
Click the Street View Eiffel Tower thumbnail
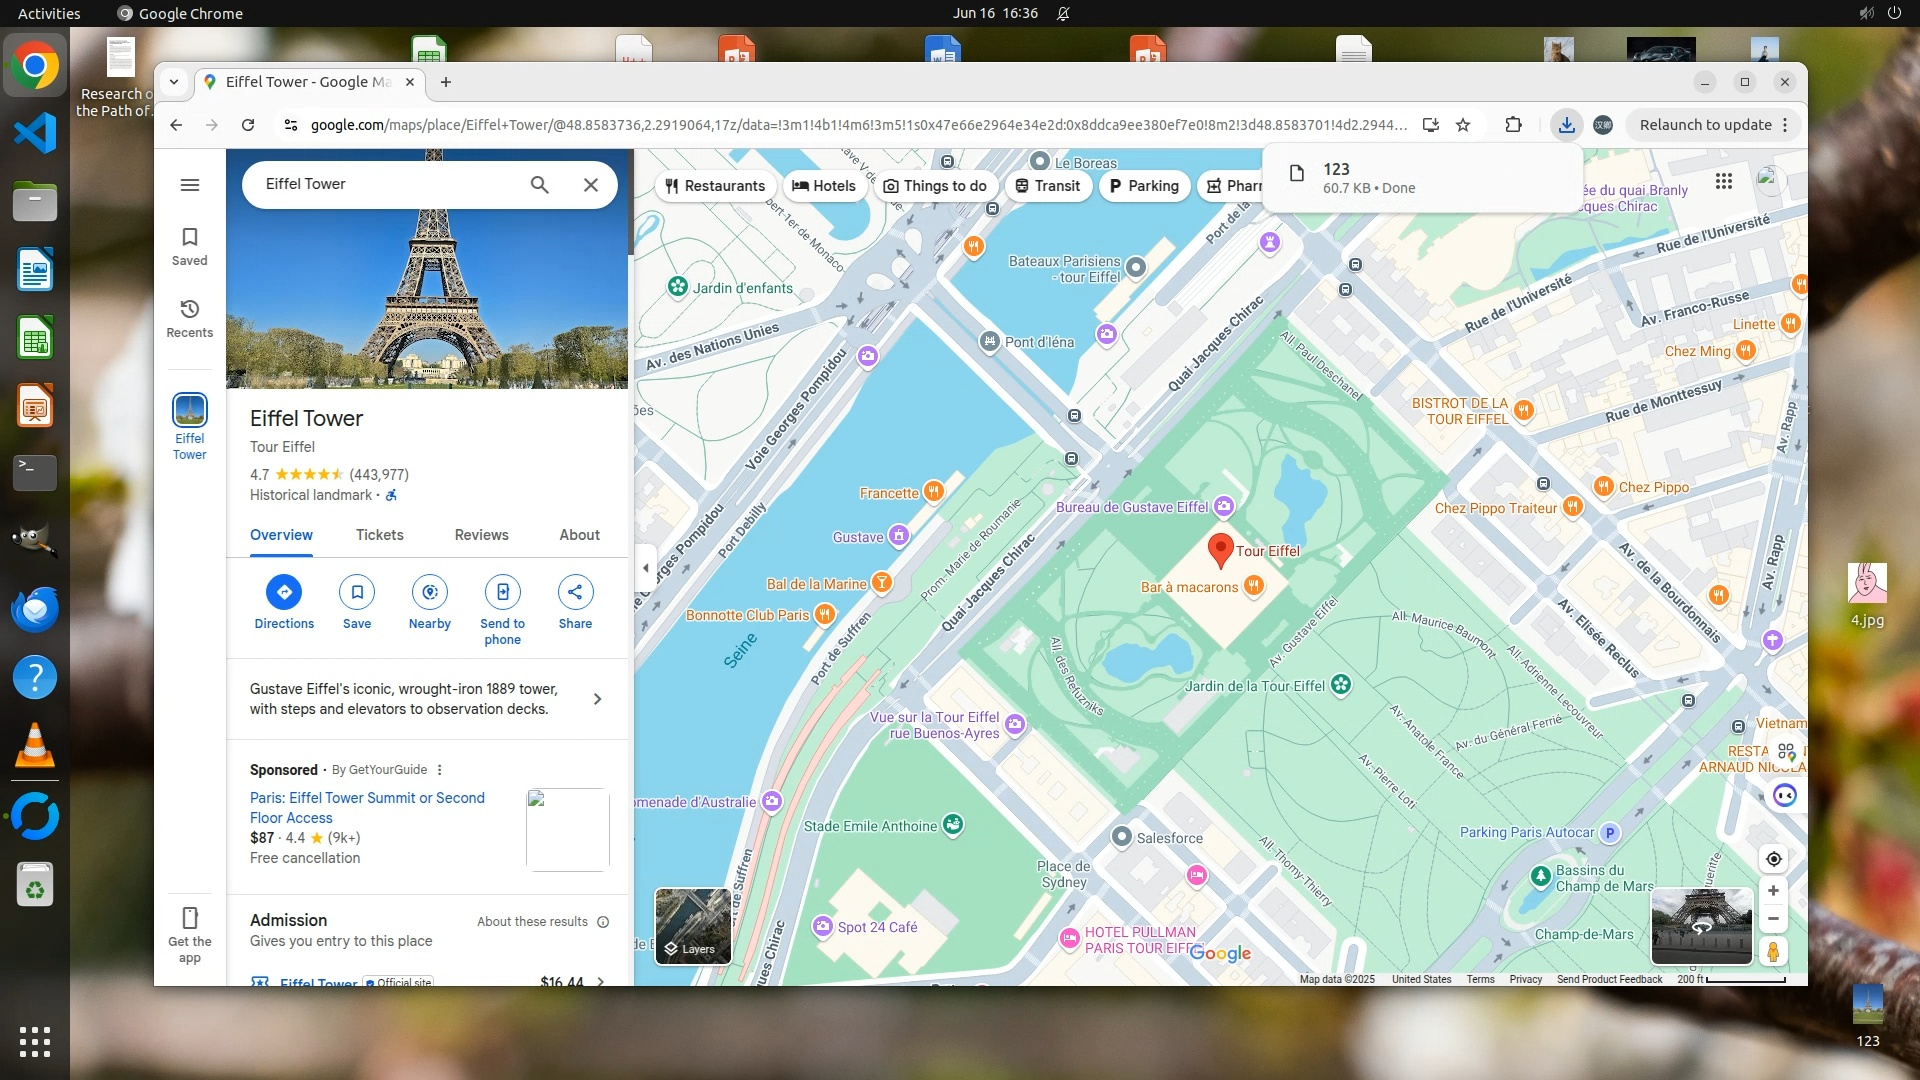[1700, 925]
